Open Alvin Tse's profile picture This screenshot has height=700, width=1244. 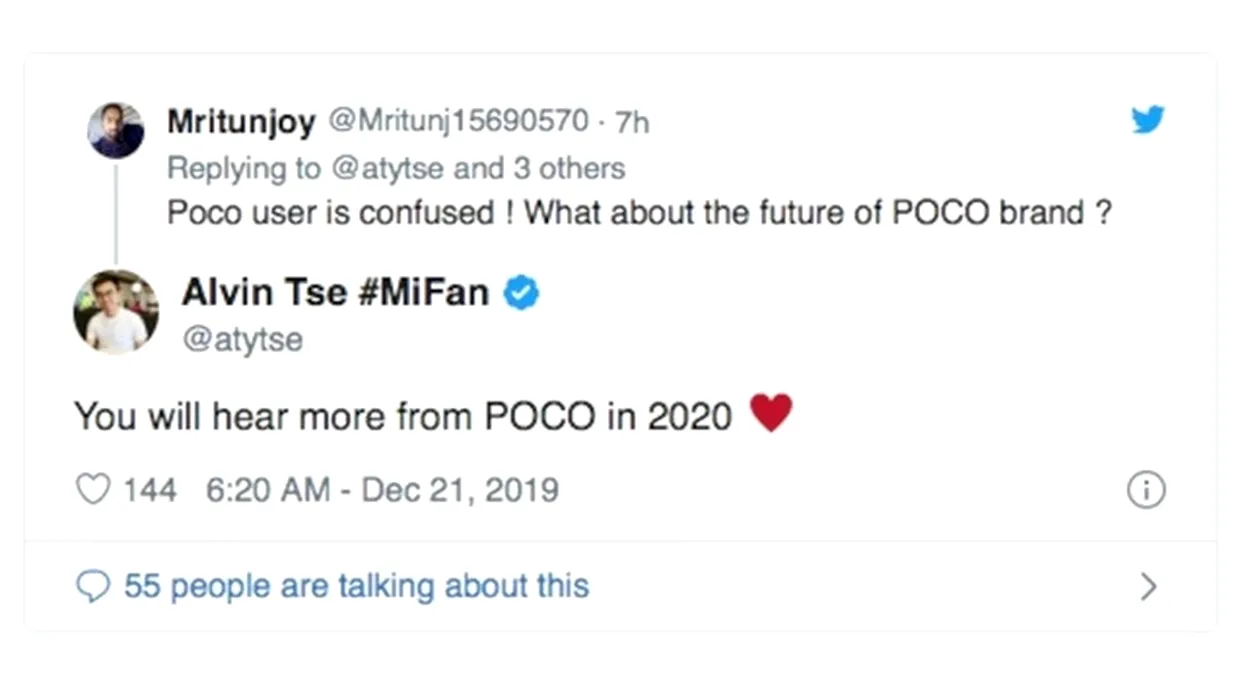tap(116, 312)
